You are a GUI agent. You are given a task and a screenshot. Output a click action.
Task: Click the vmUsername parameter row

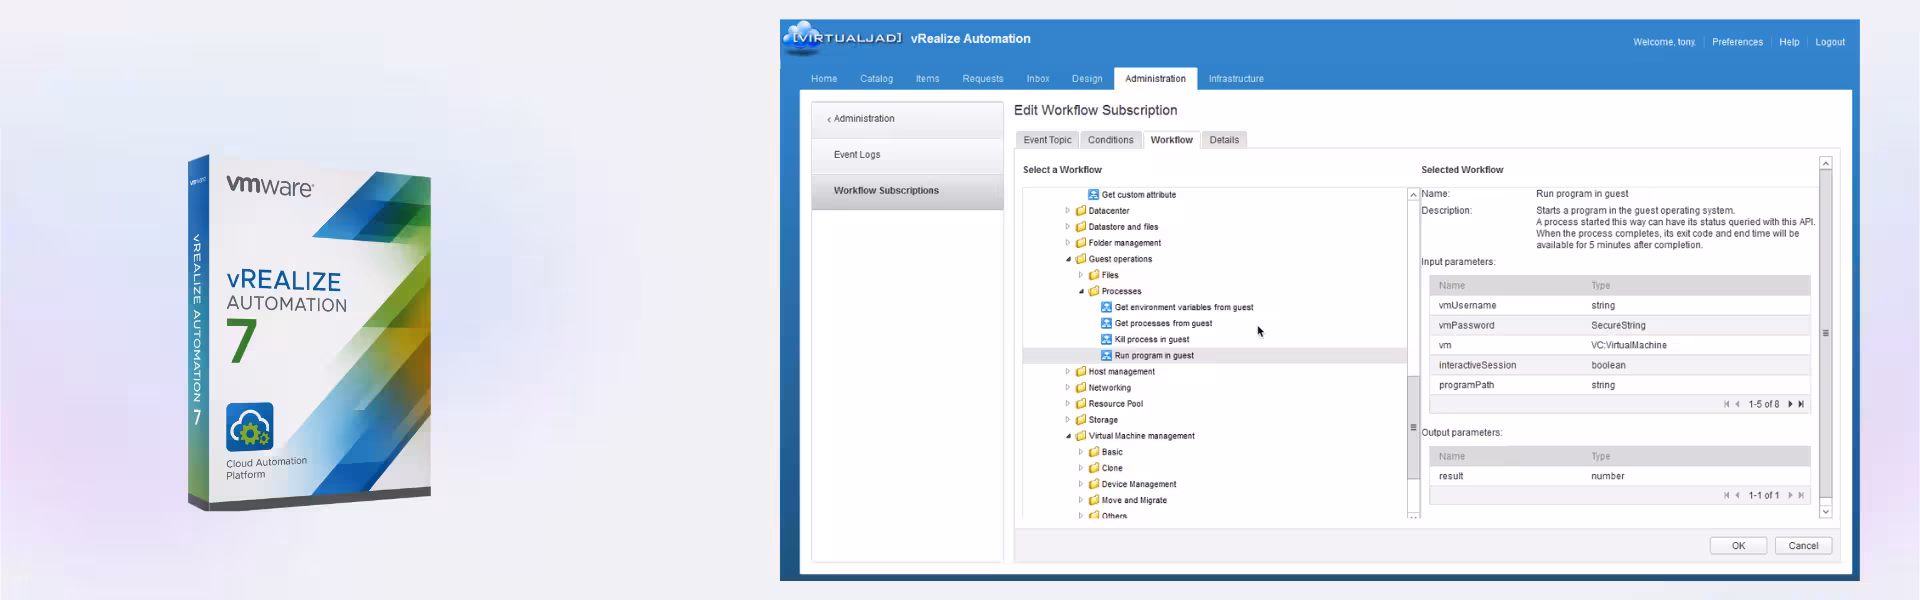(x=1619, y=305)
